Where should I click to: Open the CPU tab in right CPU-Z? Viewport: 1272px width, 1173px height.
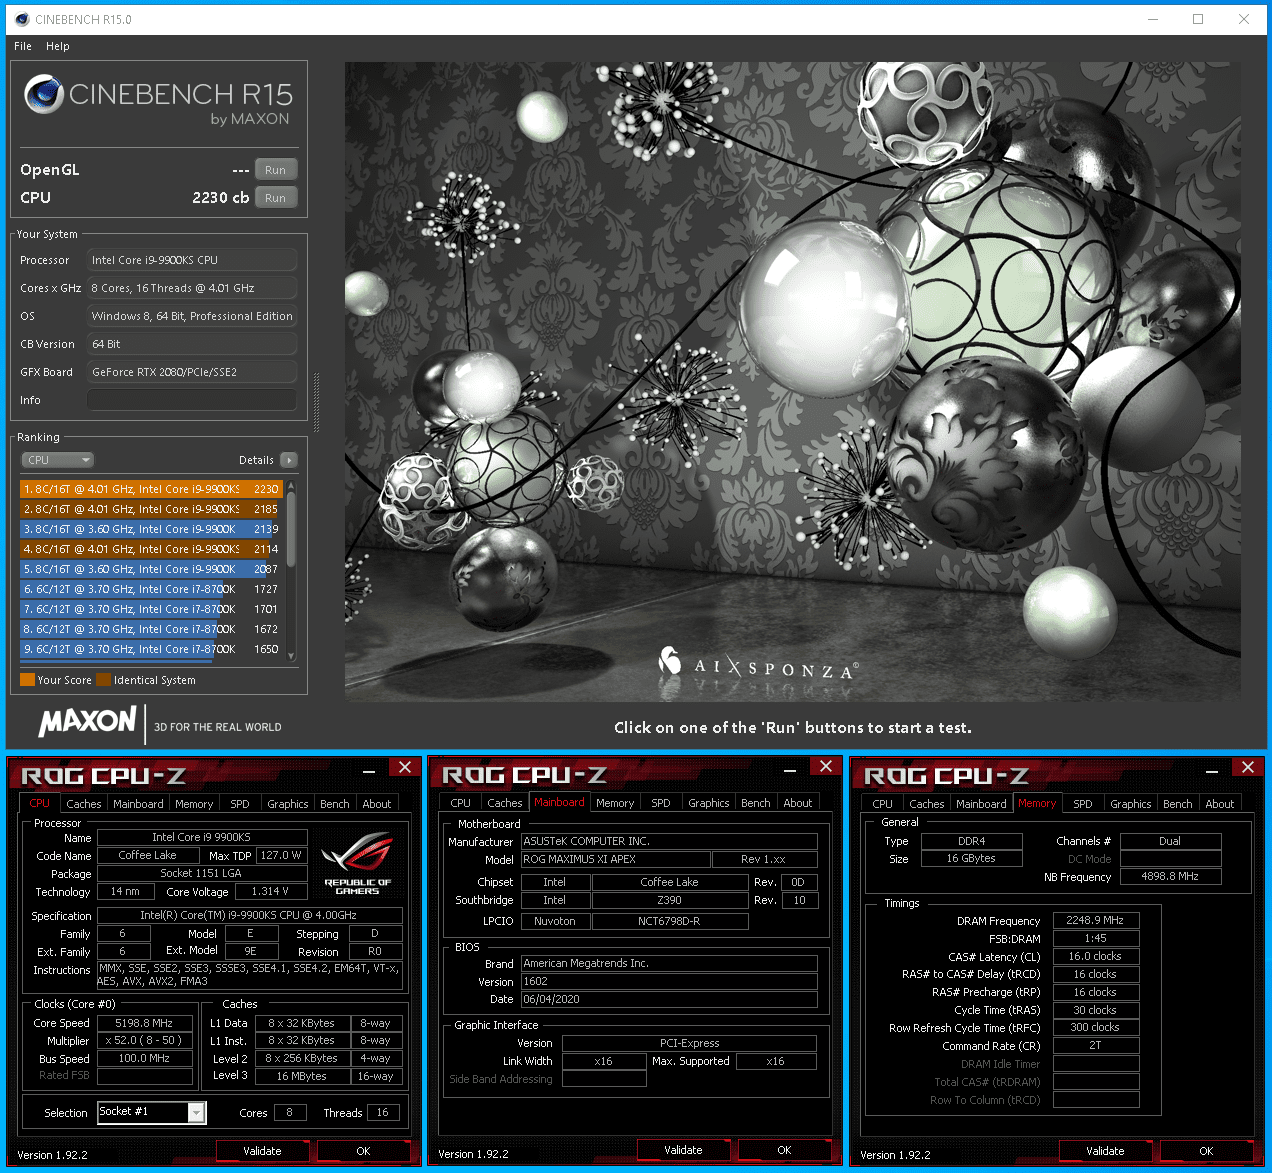[x=883, y=804]
